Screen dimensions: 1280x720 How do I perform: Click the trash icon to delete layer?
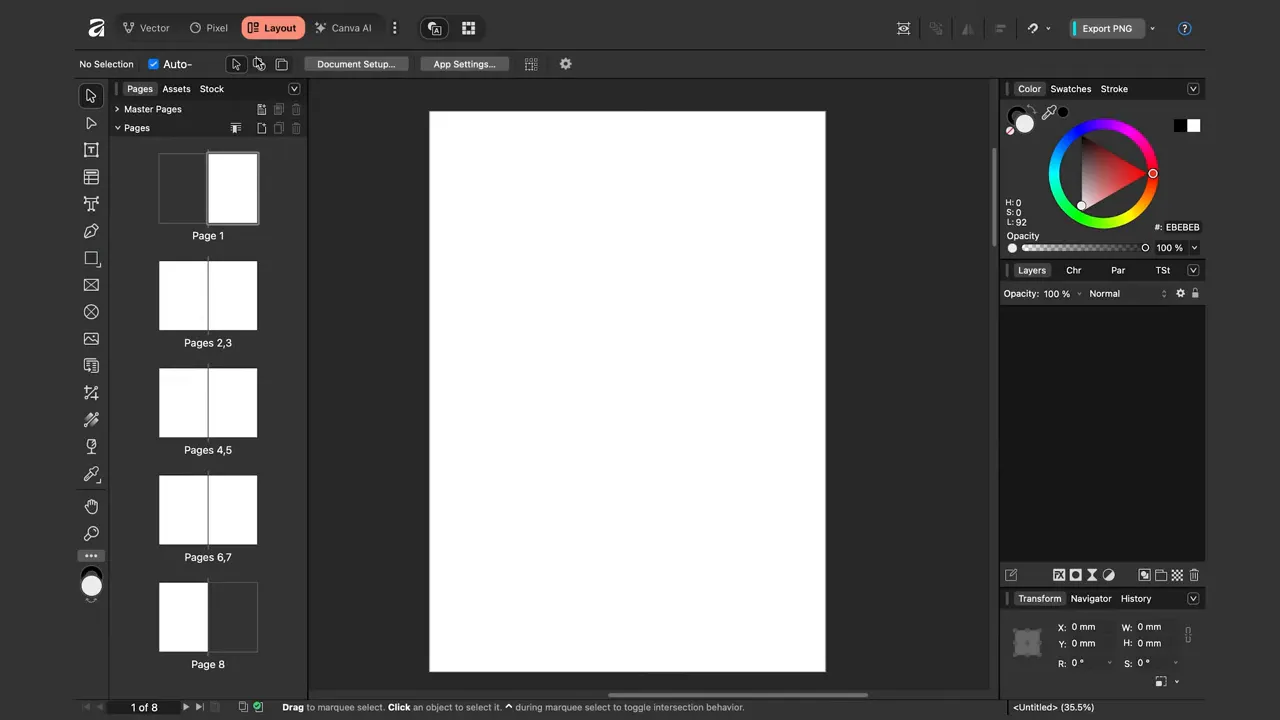coord(1194,575)
